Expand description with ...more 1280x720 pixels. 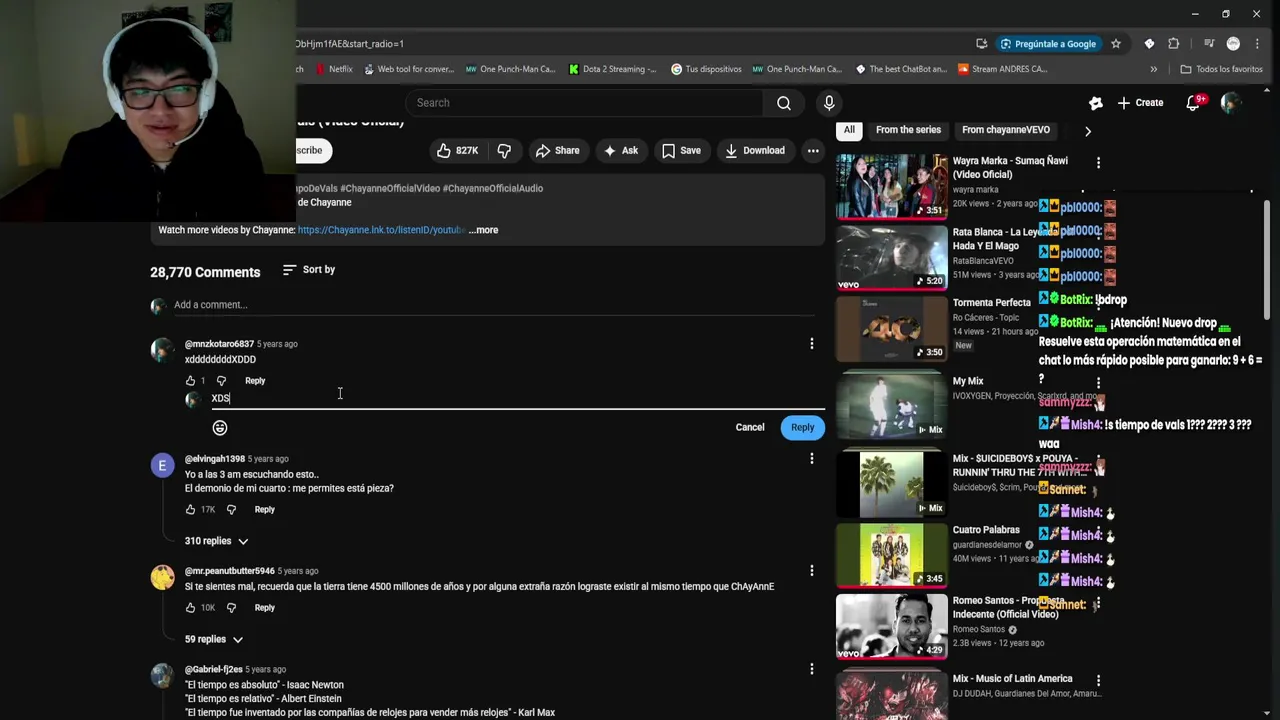click(483, 230)
